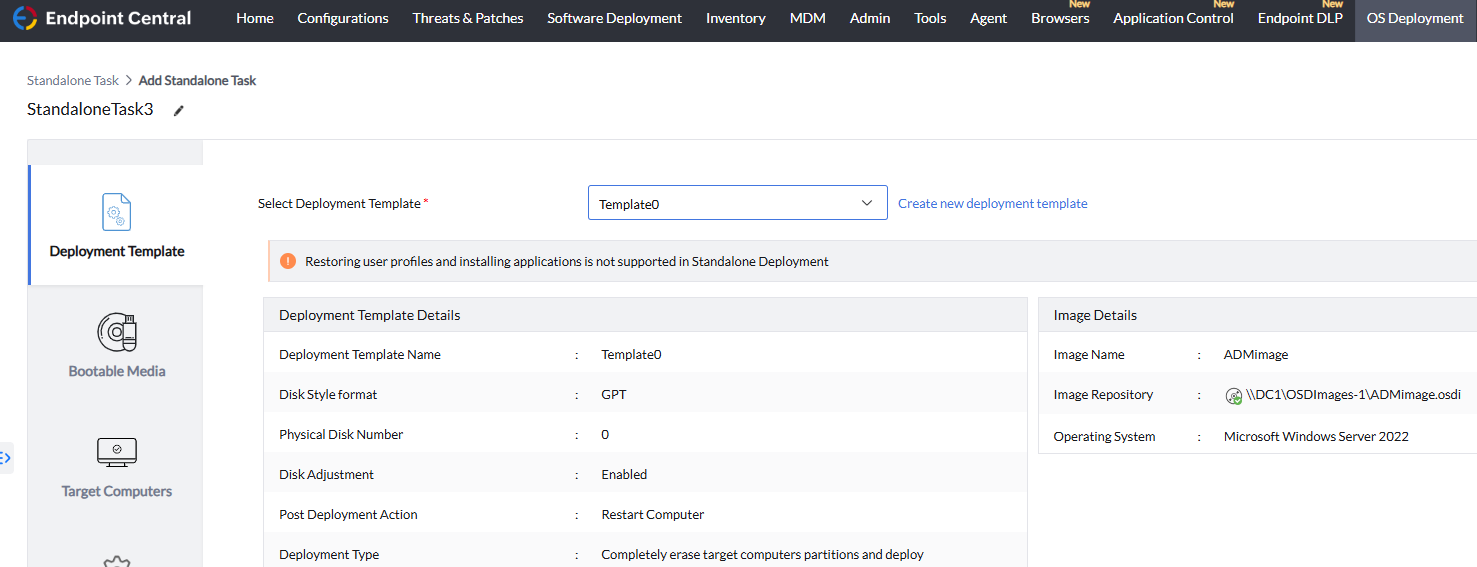This screenshot has width=1477, height=567.
Task: Click the Deployment Type label
Action: pyautogui.click(x=329, y=554)
